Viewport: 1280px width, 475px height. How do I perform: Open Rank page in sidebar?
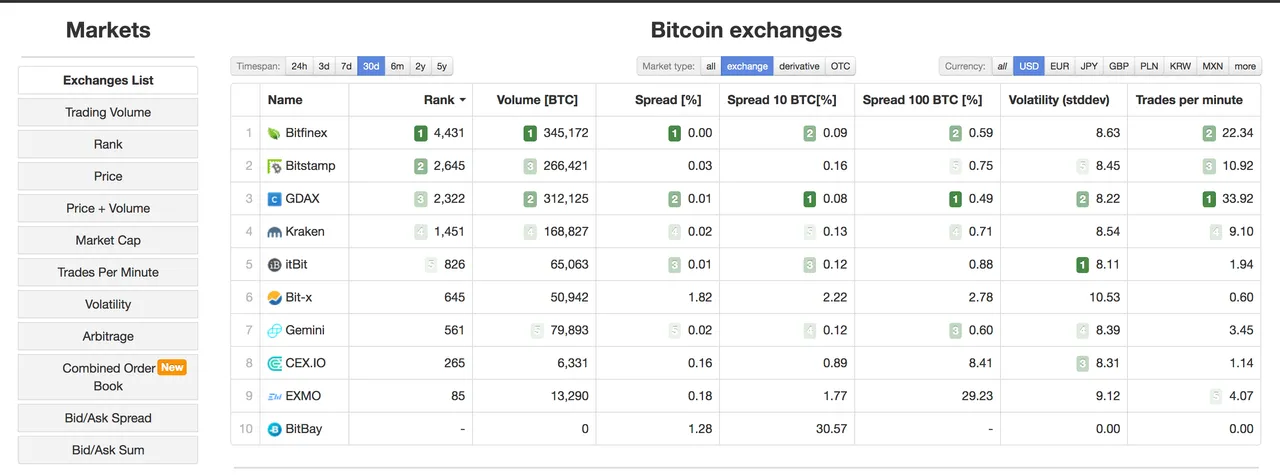coord(108,144)
